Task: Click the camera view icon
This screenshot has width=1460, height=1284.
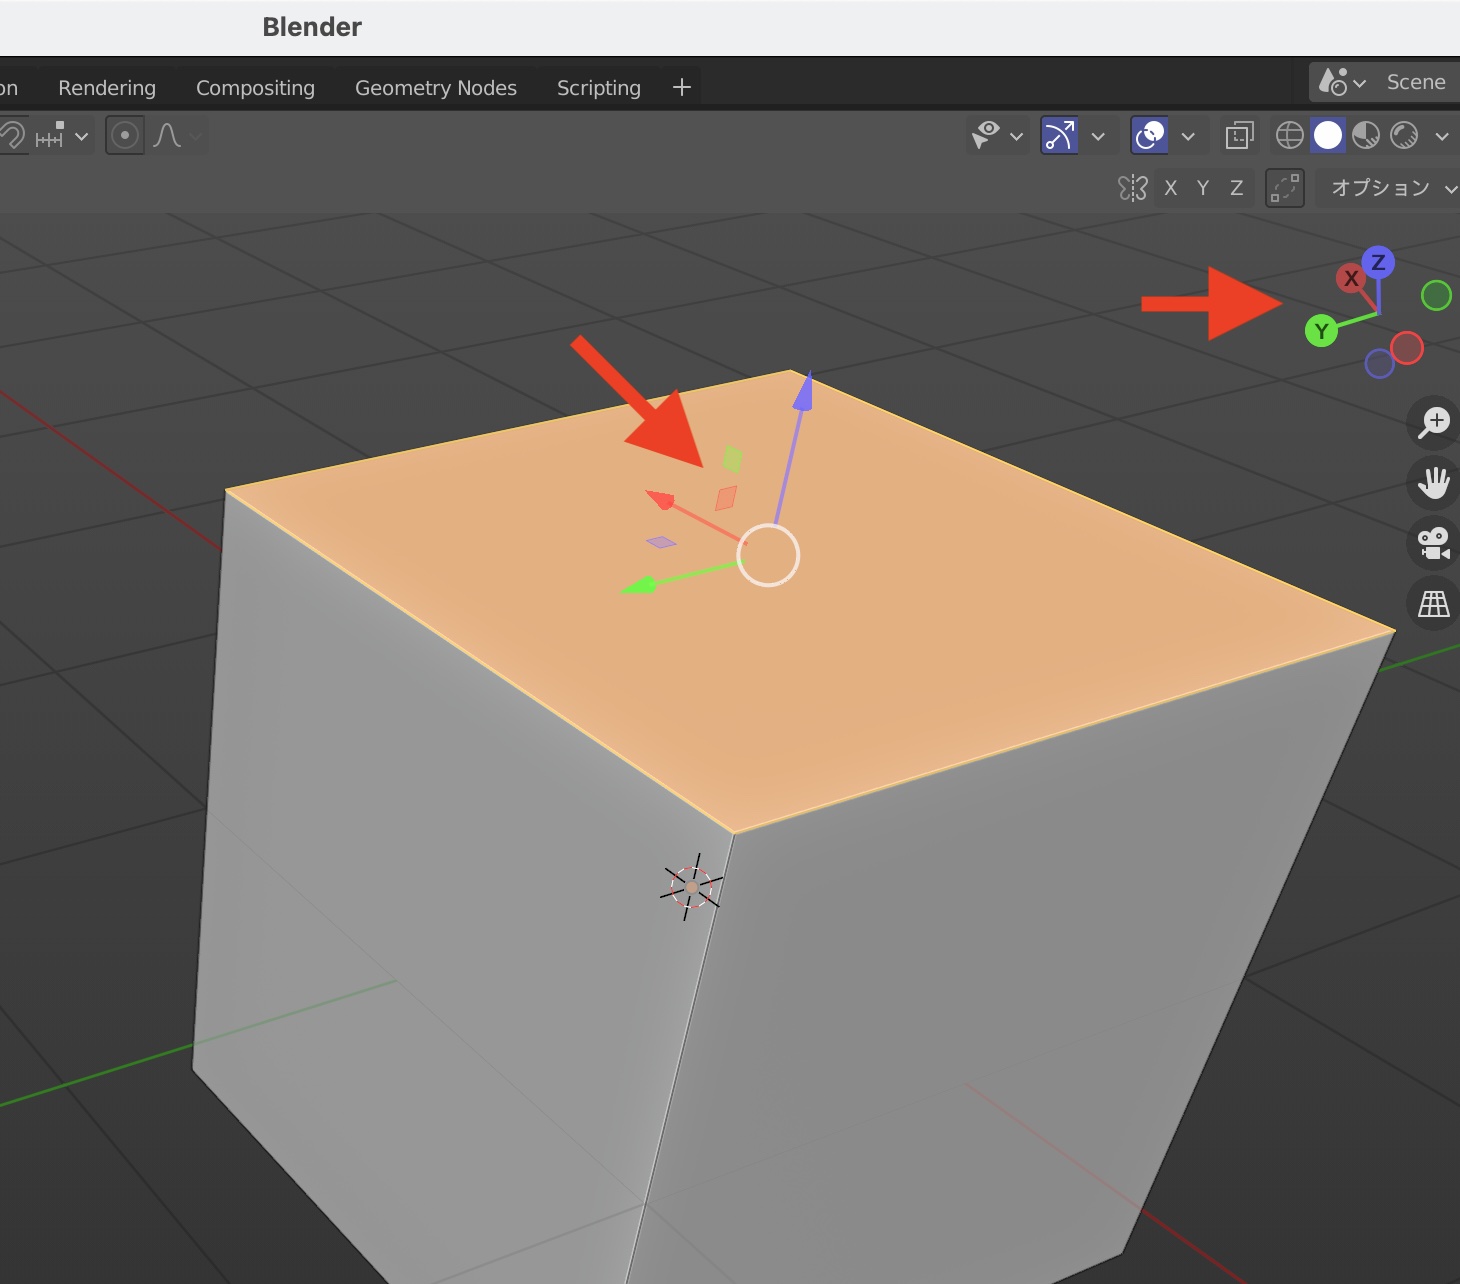Action: tap(1432, 543)
